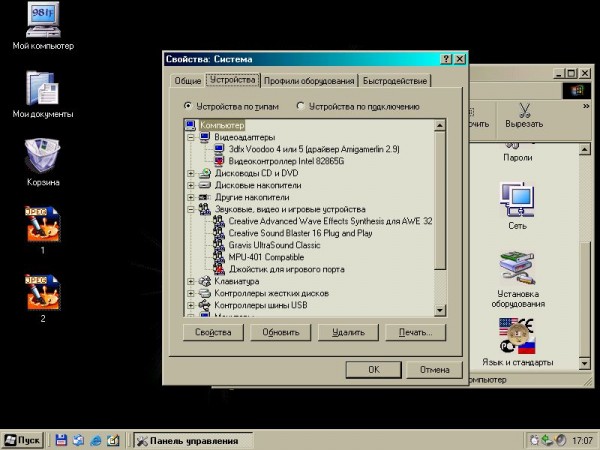The height and width of the screenshot is (450, 600).
Task: Open the Профили оборудования tab
Action: coord(309,81)
